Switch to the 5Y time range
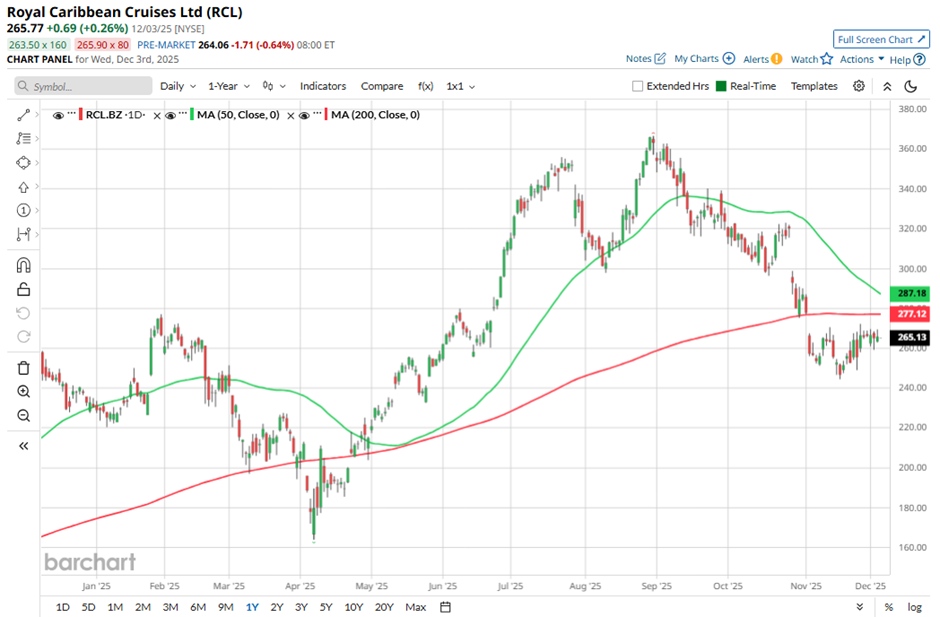The width and height of the screenshot is (940, 617). click(326, 607)
